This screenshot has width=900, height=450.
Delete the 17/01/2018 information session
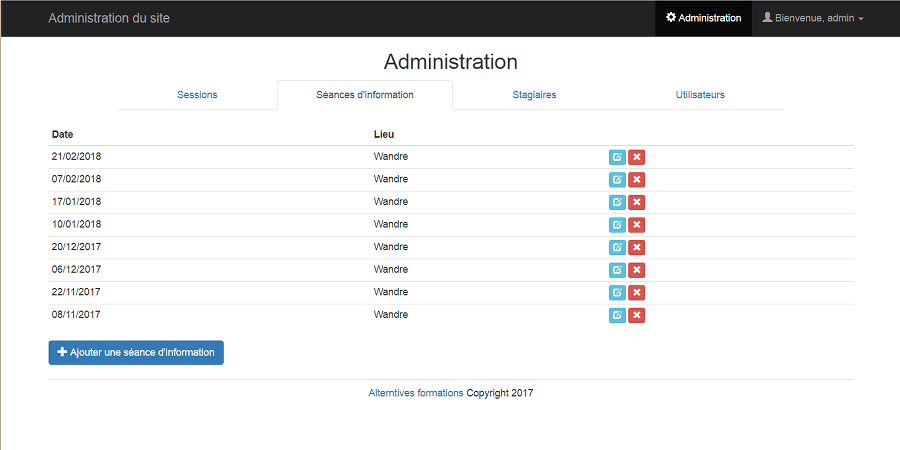pyautogui.click(x=637, y=202)
